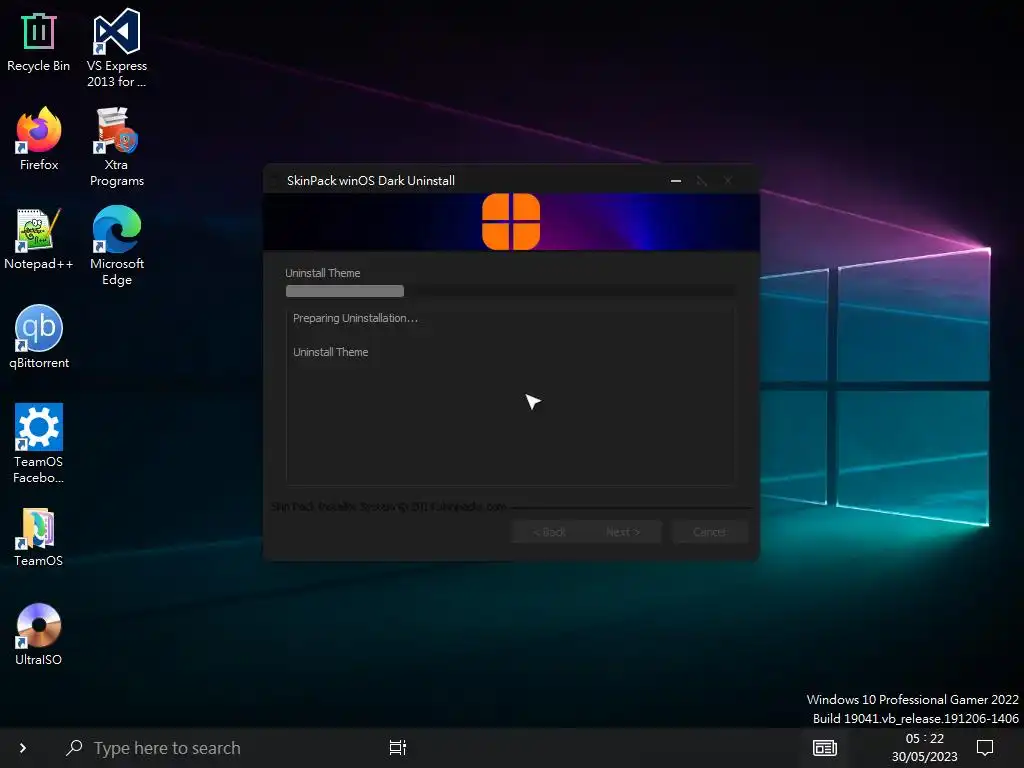Image resolution: width=1024 pixels, height=768 pixels.
Task: Expand the taskbar chevron arrow
Action: [23, 748]
